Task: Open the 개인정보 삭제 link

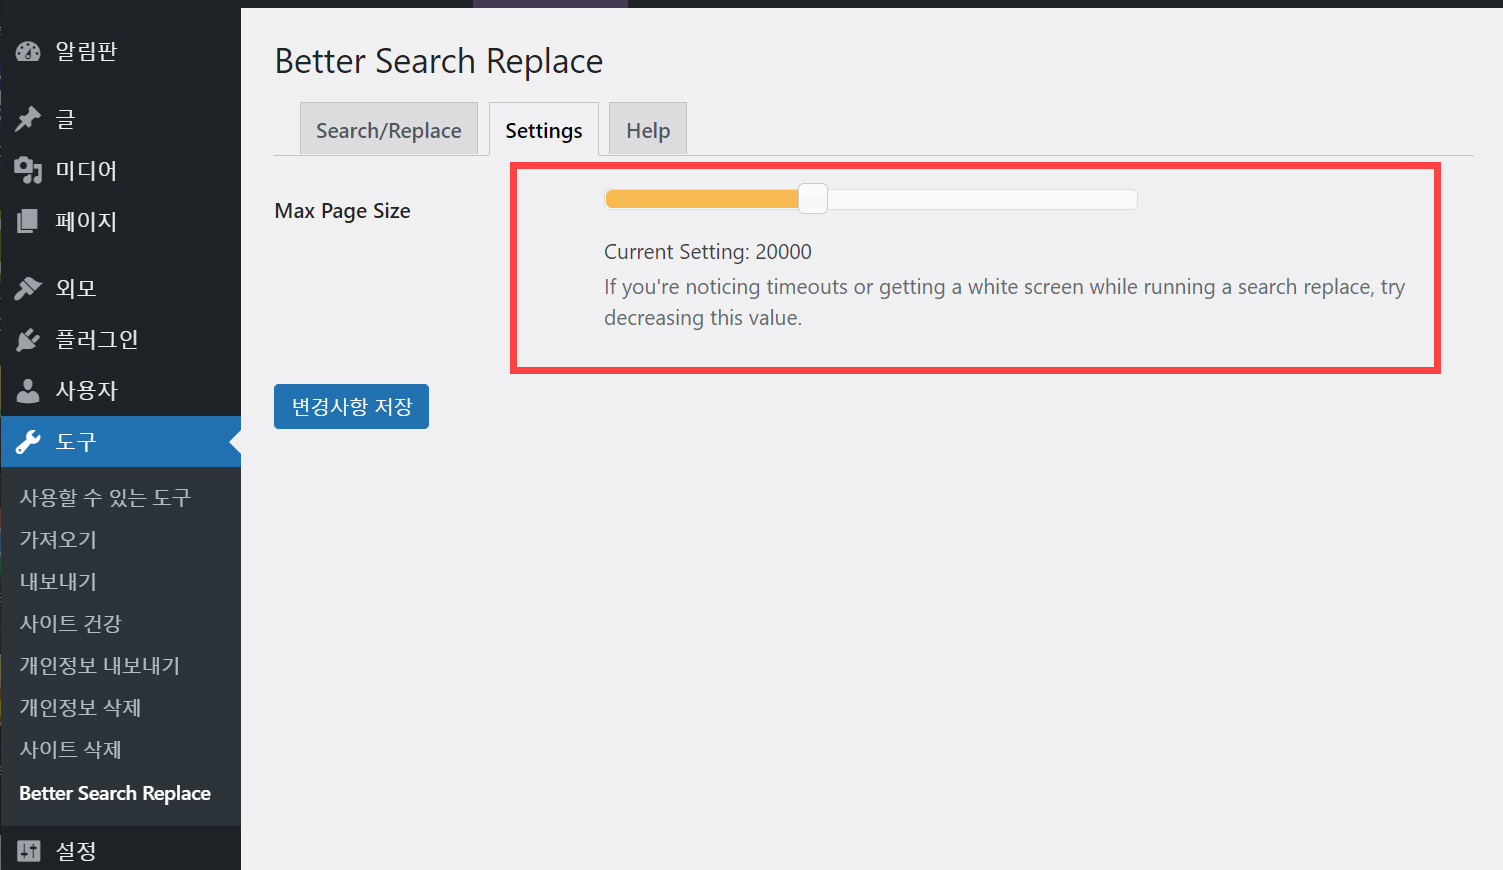Action: [x=80, y=707]
